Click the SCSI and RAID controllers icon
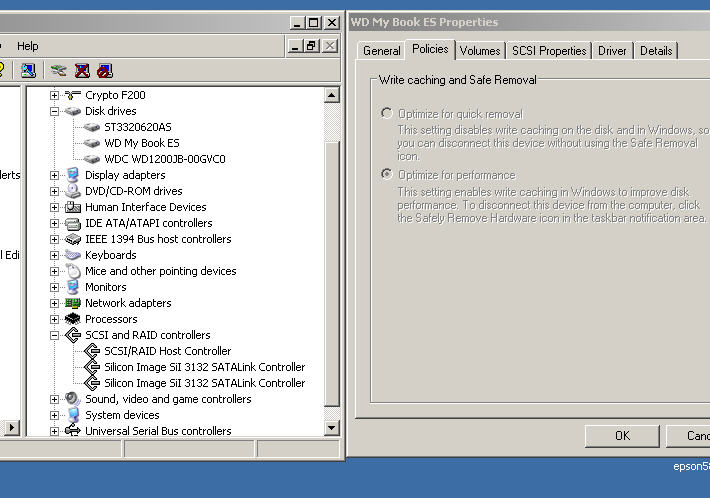This screenshot has height=498, width=710. [x=72, y=335]
